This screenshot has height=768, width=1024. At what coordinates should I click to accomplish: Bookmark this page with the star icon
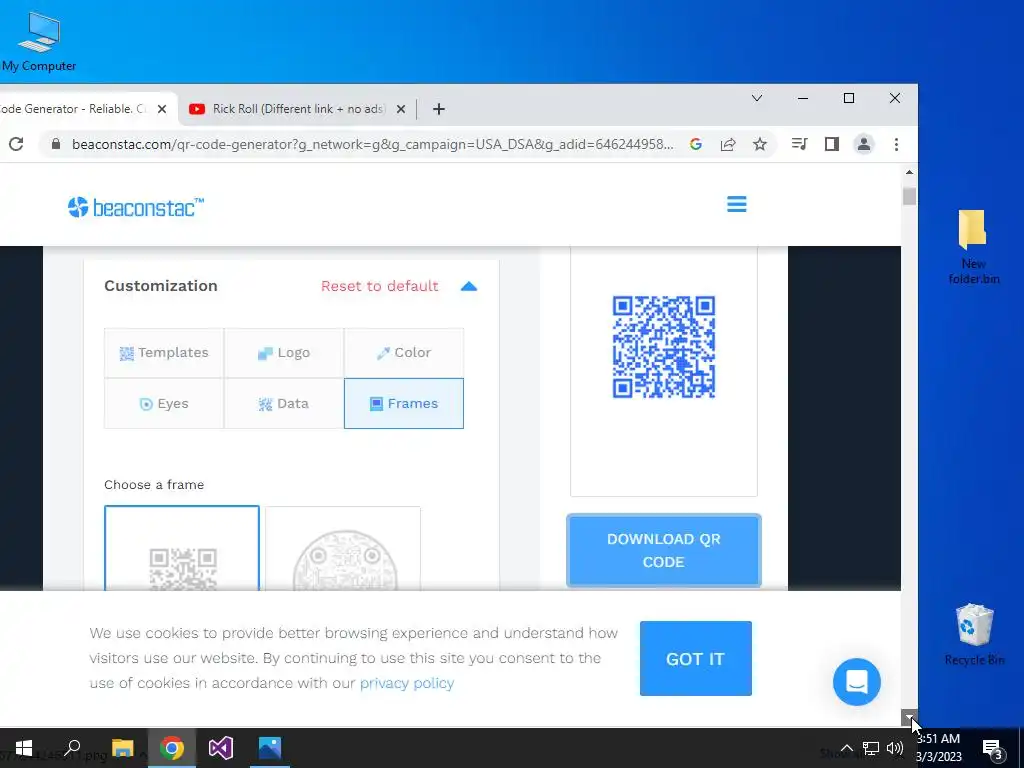coord(760,144)
